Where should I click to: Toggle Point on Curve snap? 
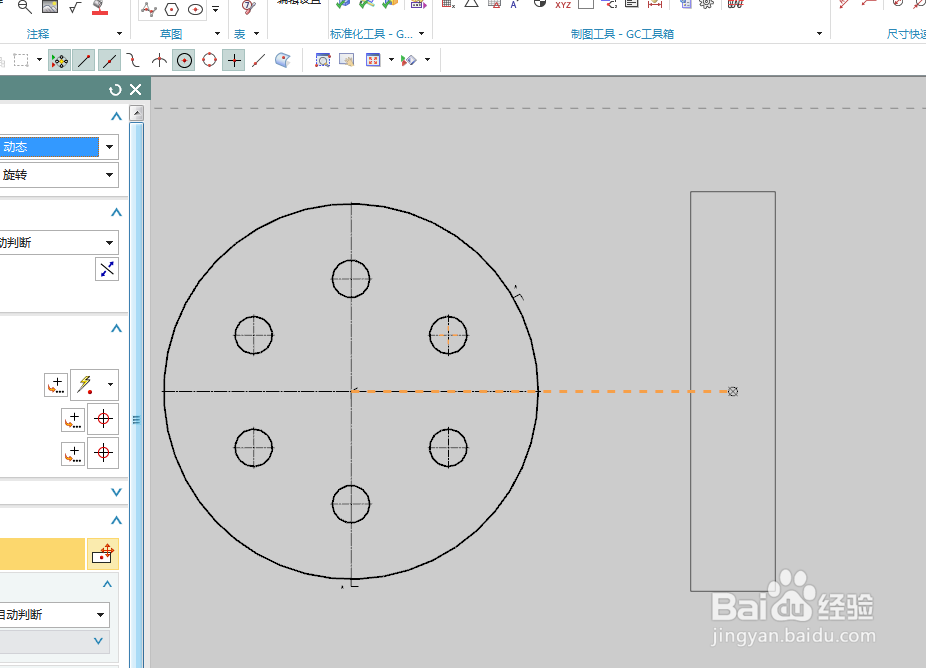coord(258,60)
